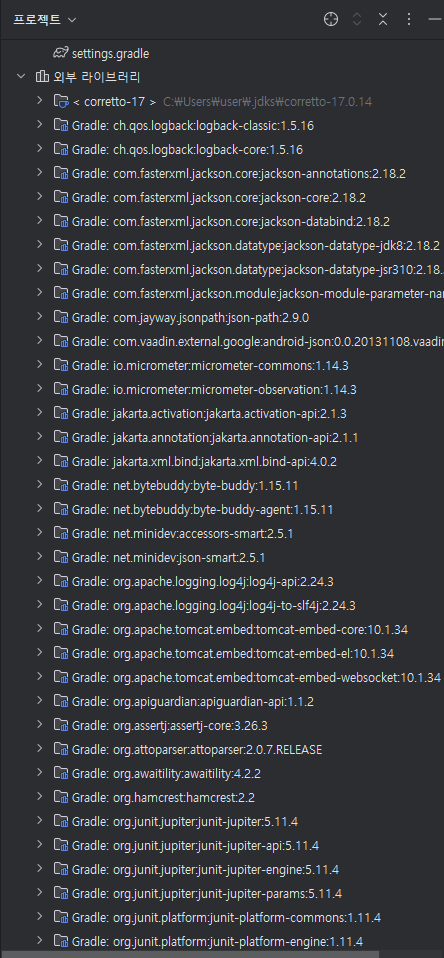This screenshot has height=958, width=444.
Task: Click the jakarta.xml.bind-api library icon
Action: pyautogui.click(x=60, y=461)
